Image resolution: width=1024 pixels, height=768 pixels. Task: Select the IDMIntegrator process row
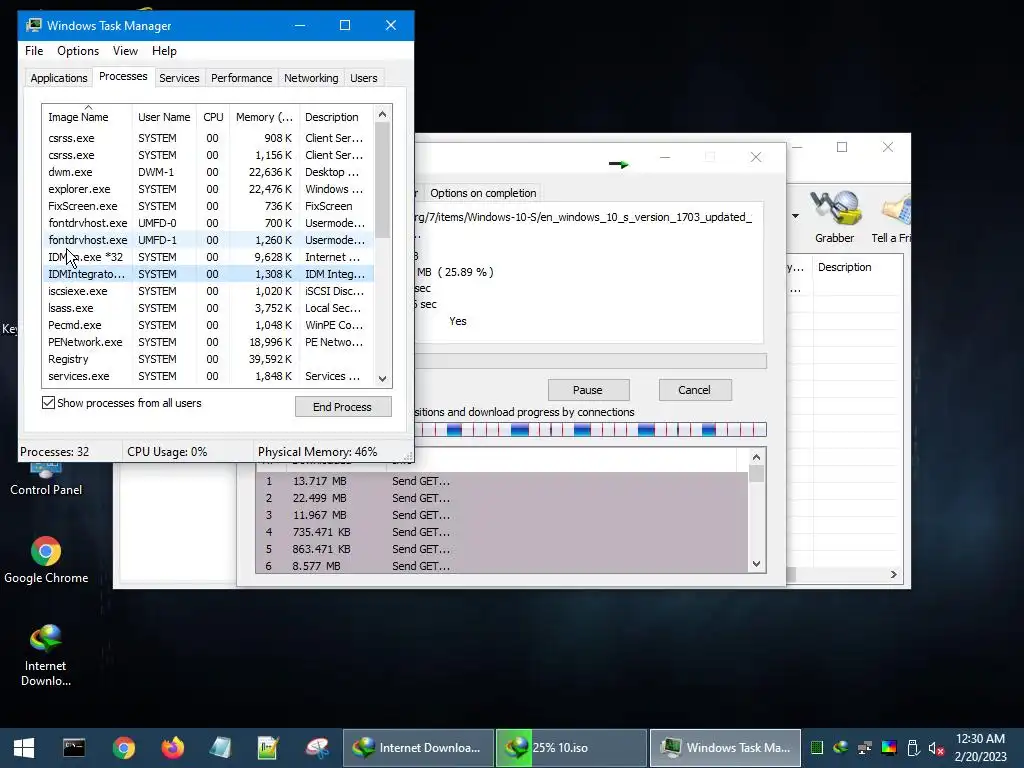tap(208, 274)
